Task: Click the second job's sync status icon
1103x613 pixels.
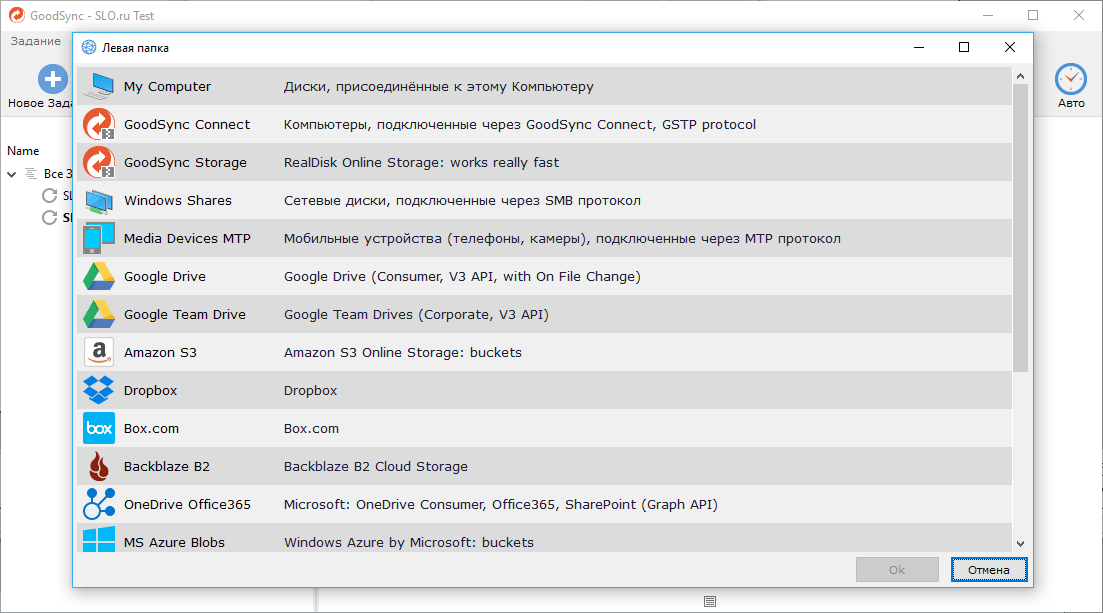Action: 49,217
